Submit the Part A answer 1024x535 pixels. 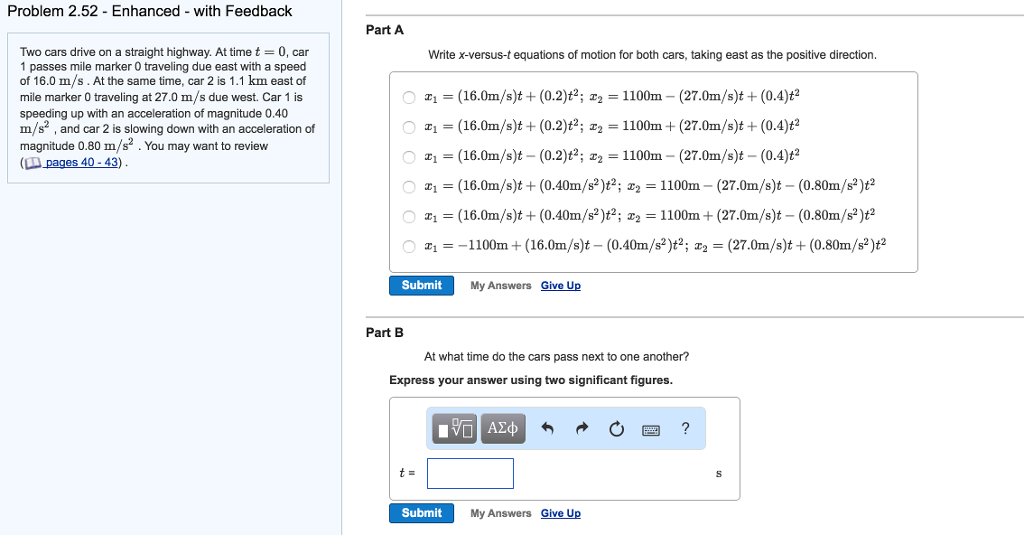point(421,286)
